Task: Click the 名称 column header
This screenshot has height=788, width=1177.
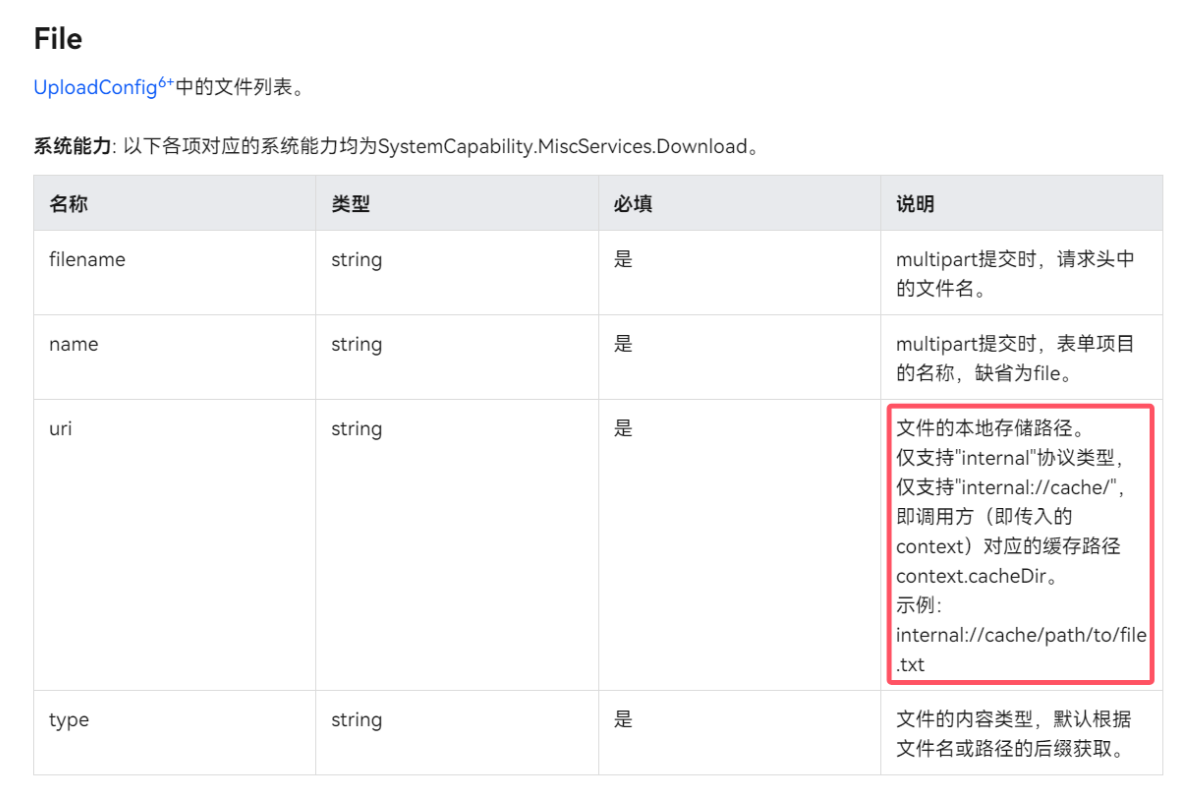Action: (x=69, y=204)
